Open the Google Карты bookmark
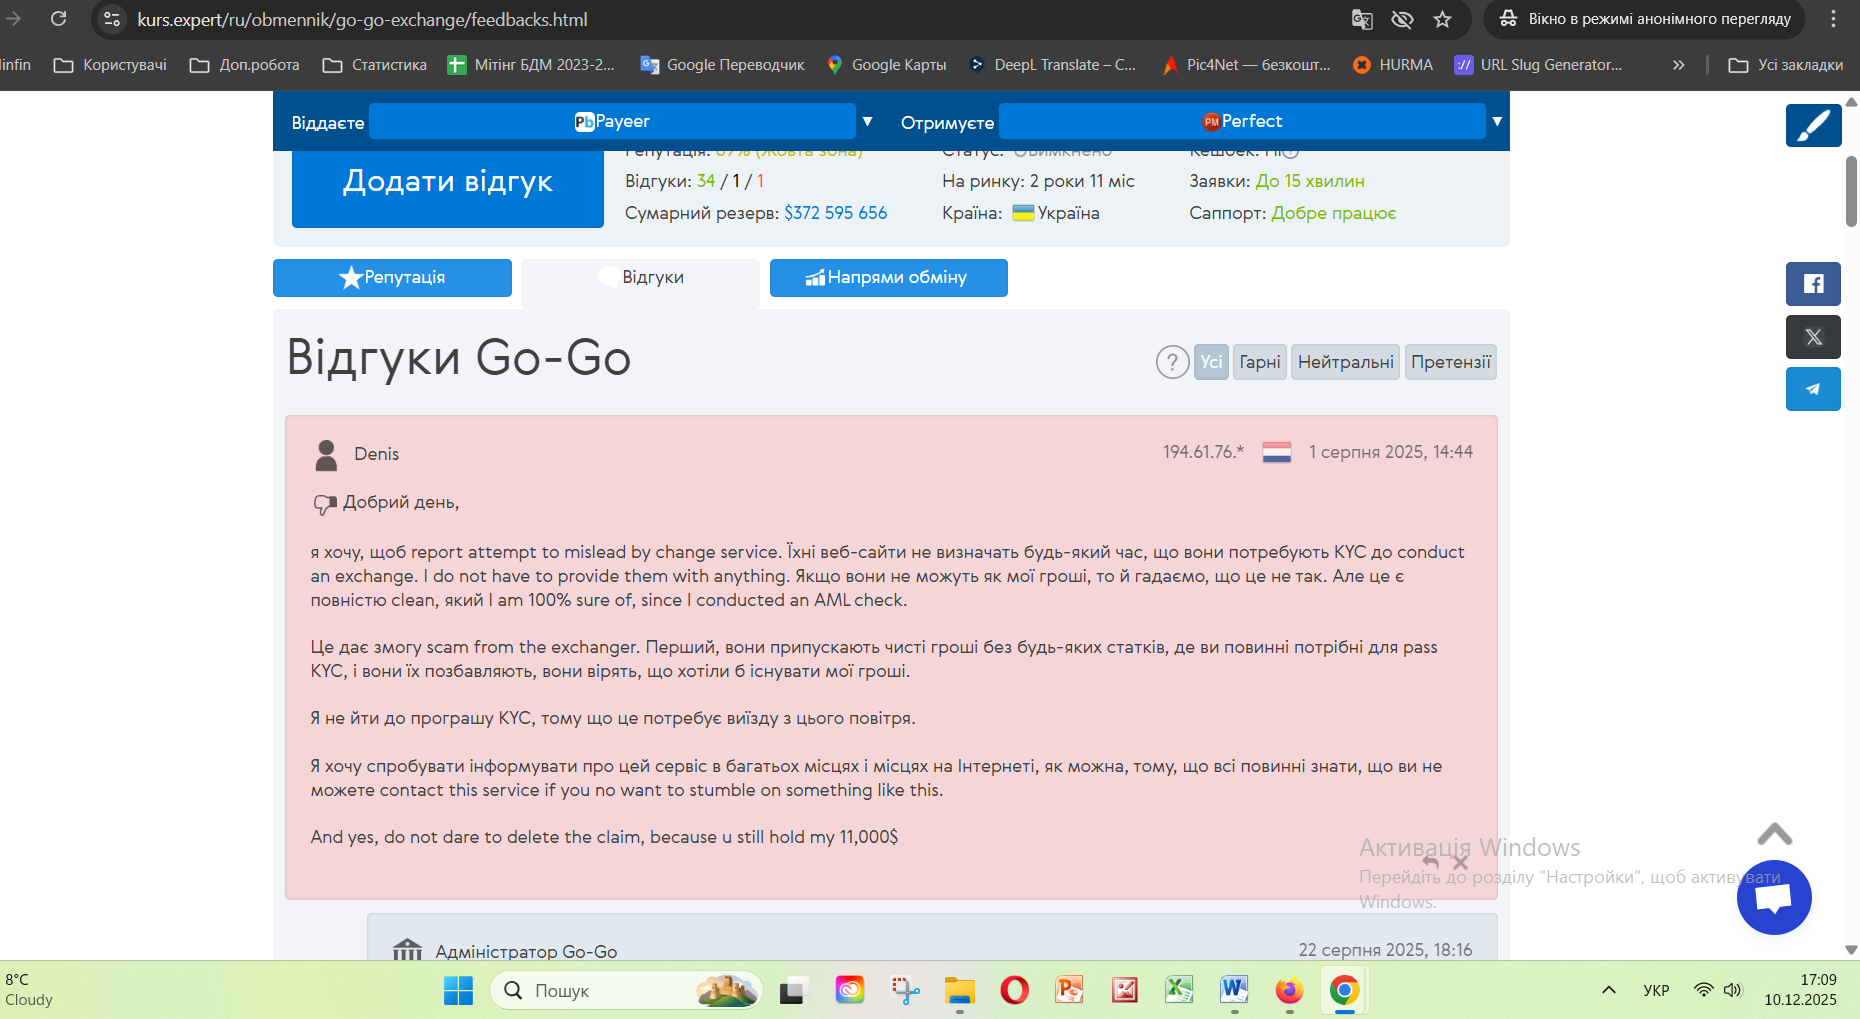1860x1019 pixels. pyautogui.click(x=886, y=65)
